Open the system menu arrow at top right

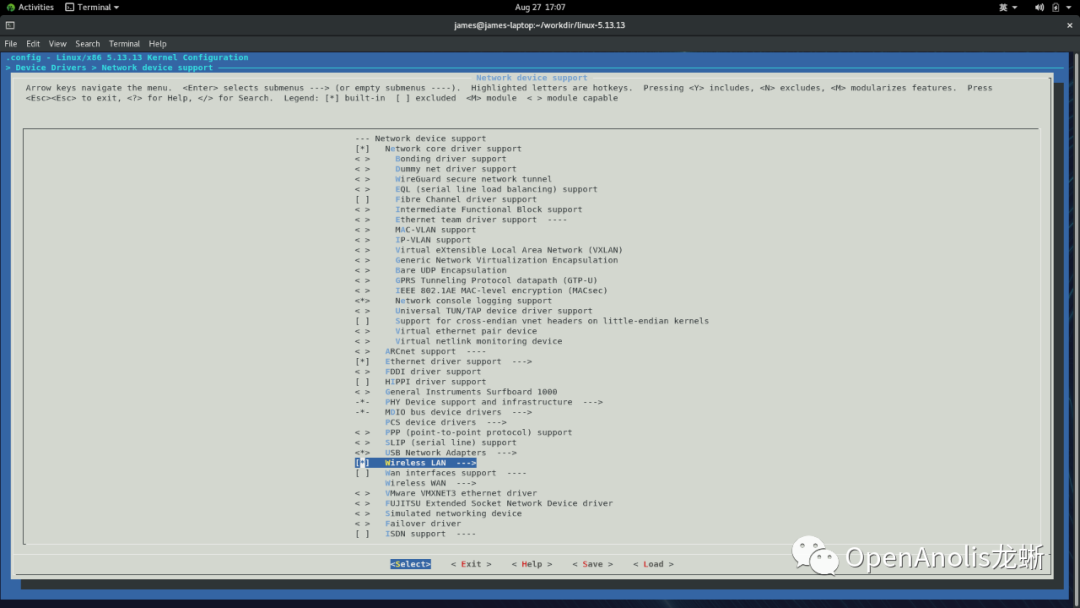pos(1069,8)
